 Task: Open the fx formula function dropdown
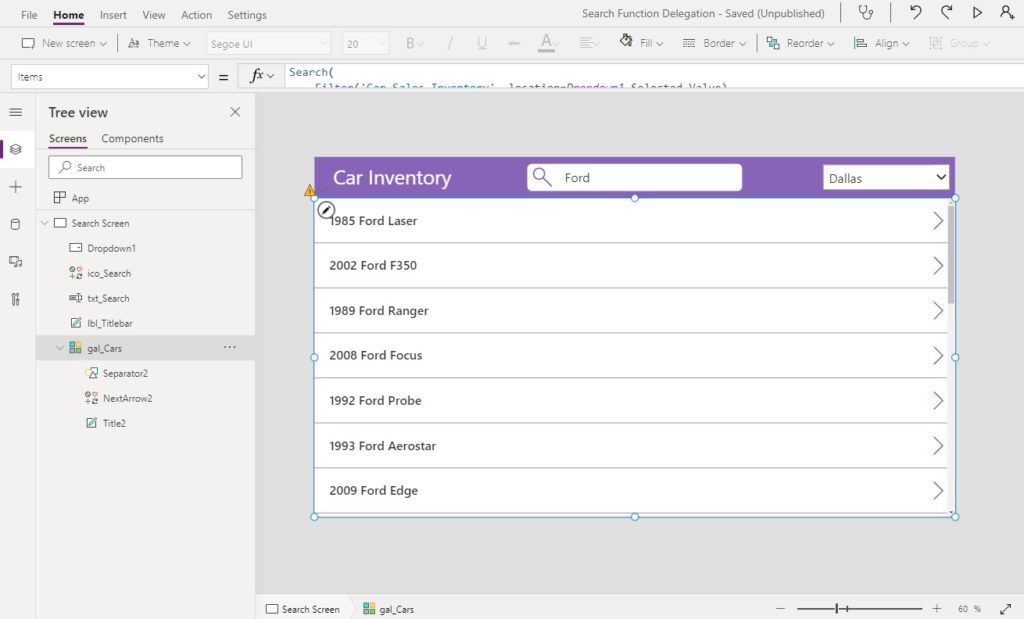(x=262, y=76)
